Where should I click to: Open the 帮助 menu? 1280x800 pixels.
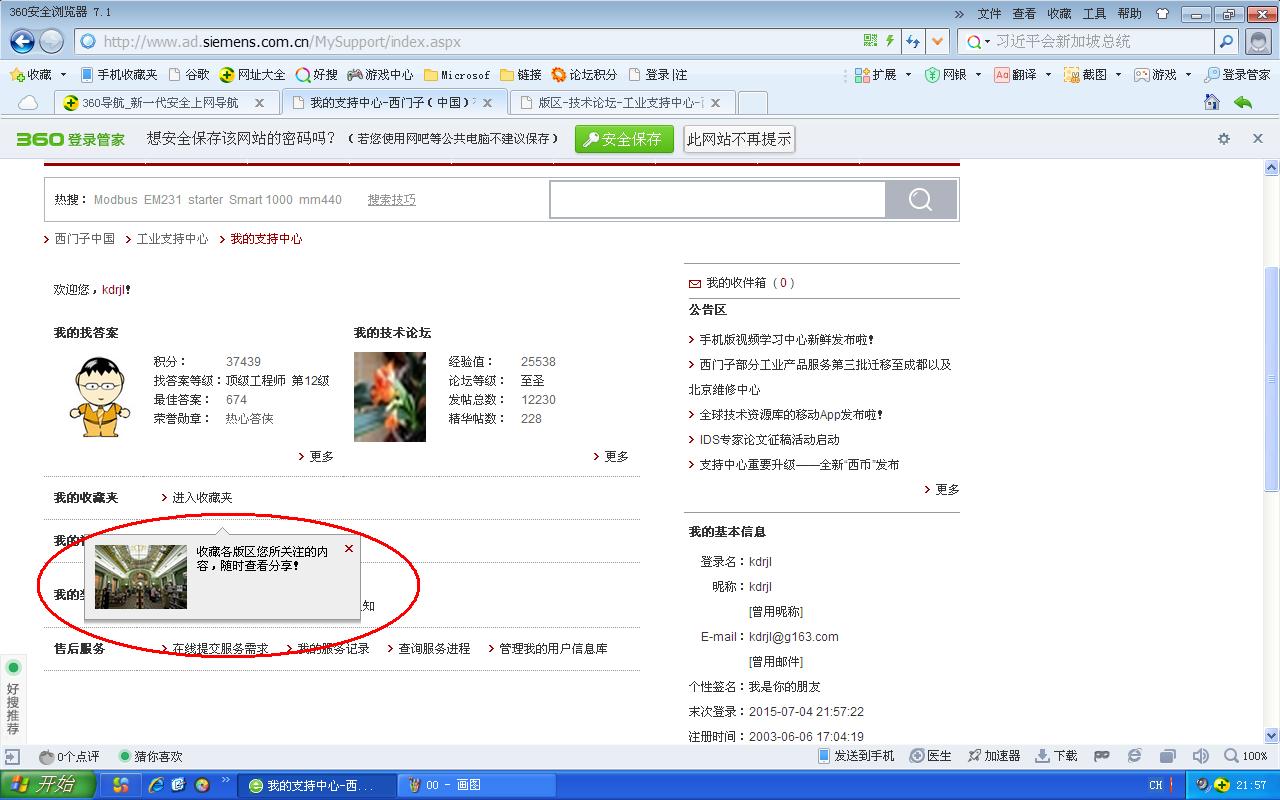tap(1129, 14)
